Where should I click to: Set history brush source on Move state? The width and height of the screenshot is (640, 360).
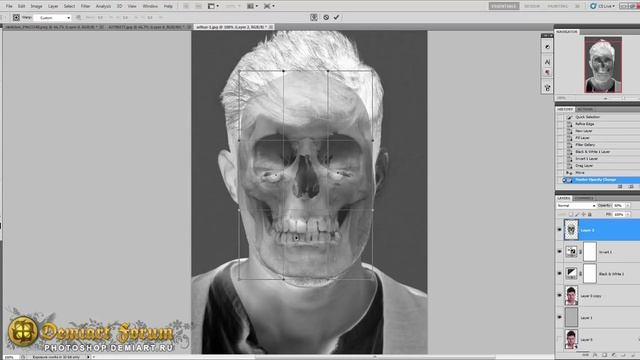coord(560,173)
